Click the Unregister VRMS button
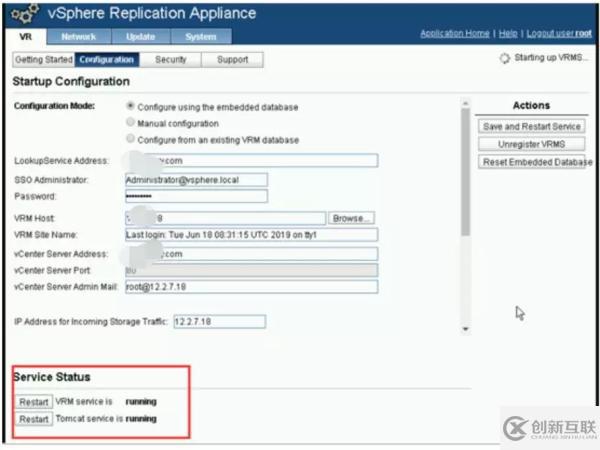The width and height of the screenshot is (600, 450). coord(532,144)
